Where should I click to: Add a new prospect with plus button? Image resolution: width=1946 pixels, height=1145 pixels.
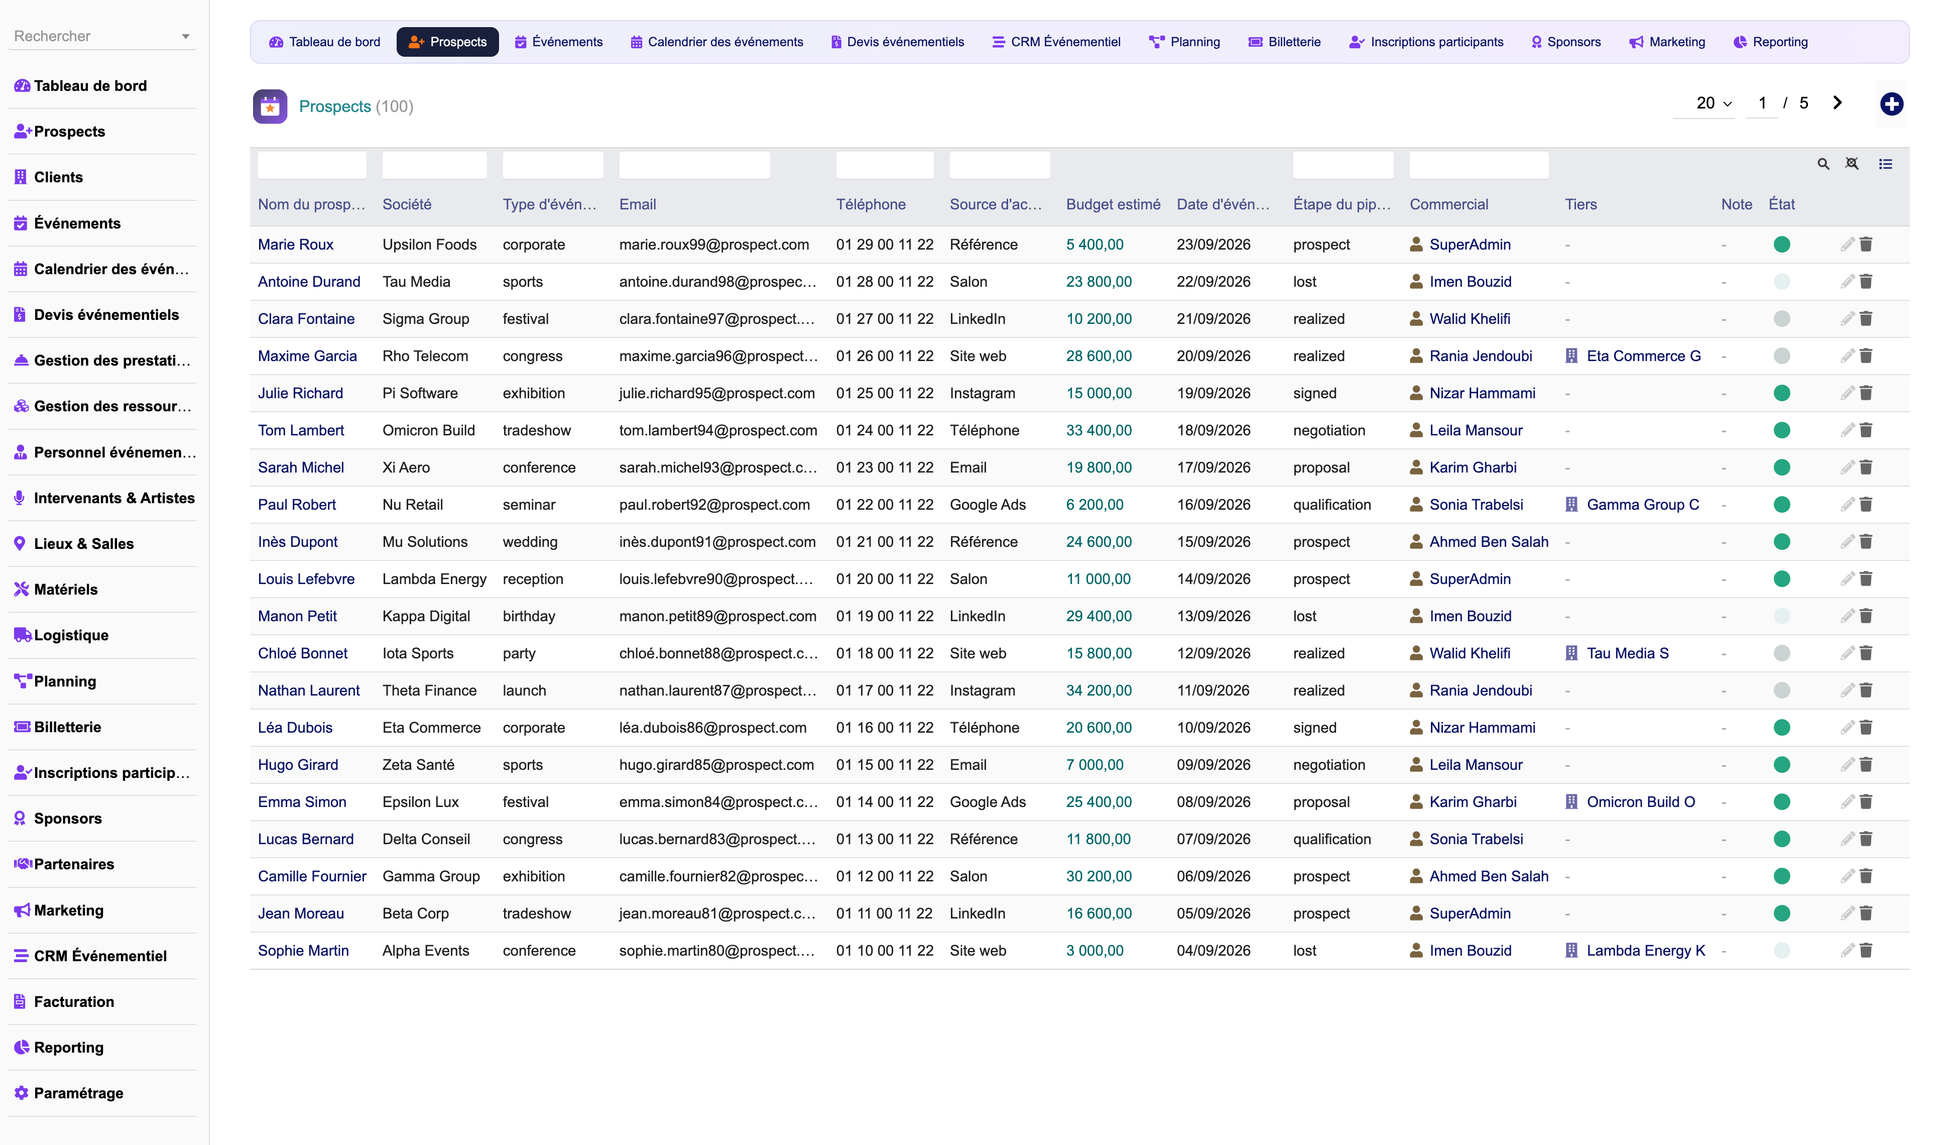pos(1891,104)
